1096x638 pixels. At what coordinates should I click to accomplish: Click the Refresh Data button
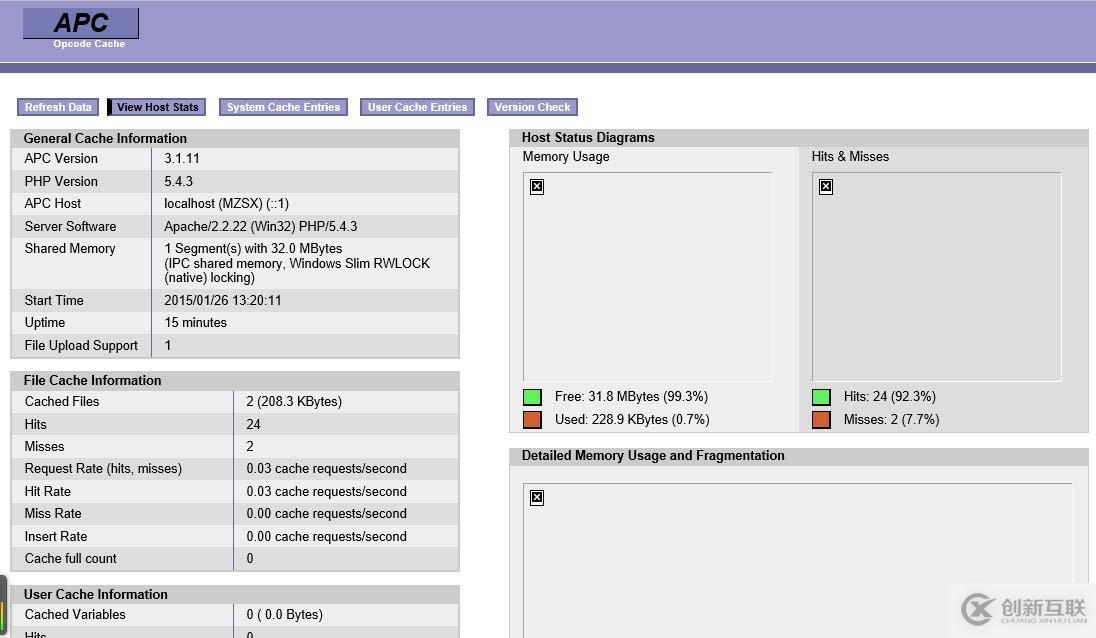click(x=58, y=107)
